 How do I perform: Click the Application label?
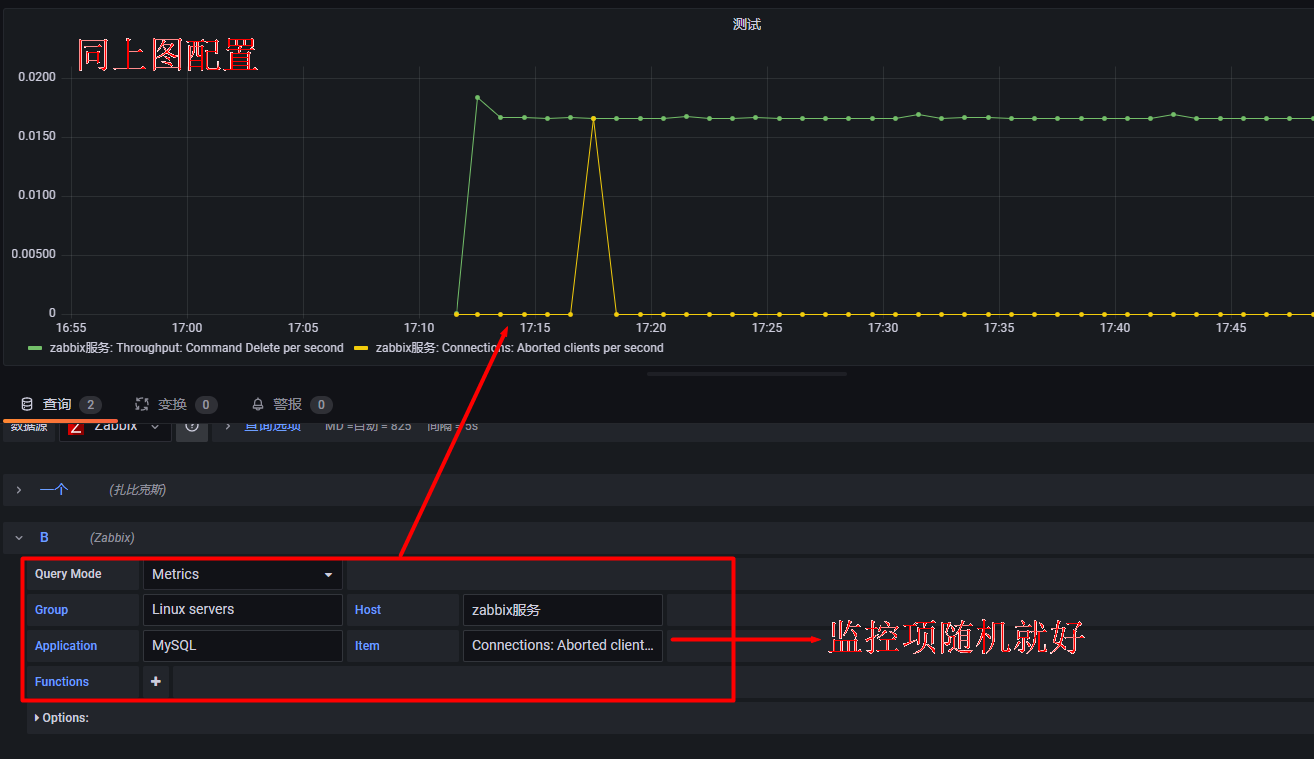tap(66, 646)
